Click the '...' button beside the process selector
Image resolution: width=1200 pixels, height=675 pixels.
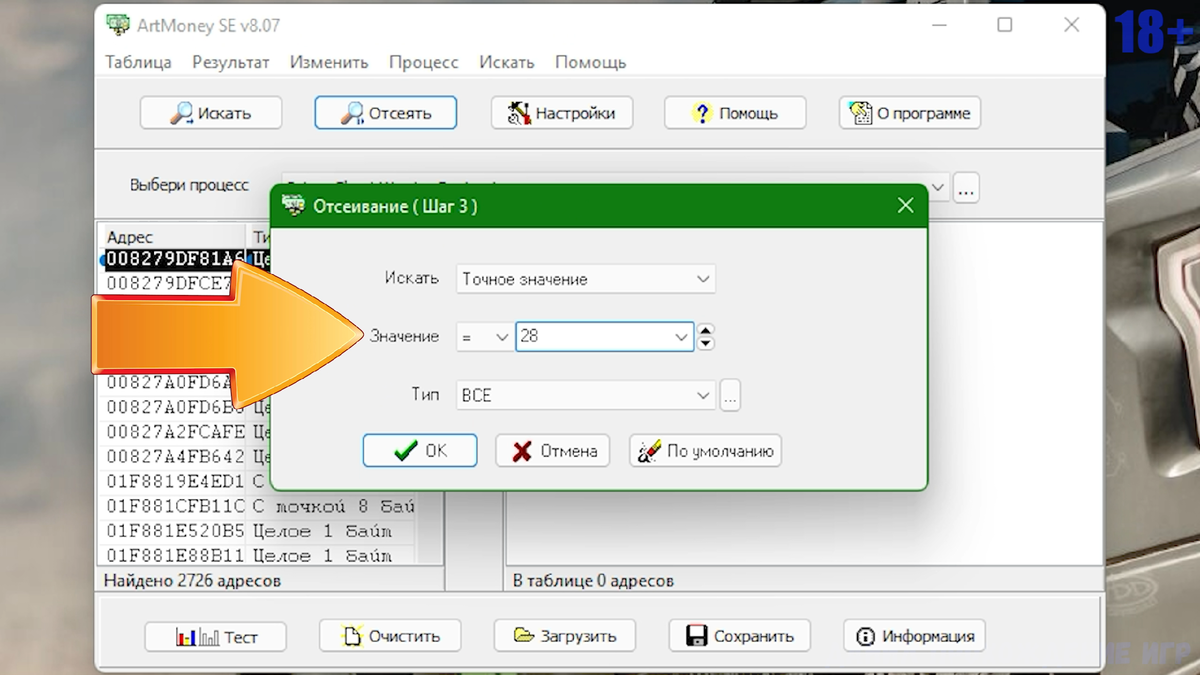pyautogui.click(x=965, y=187)
